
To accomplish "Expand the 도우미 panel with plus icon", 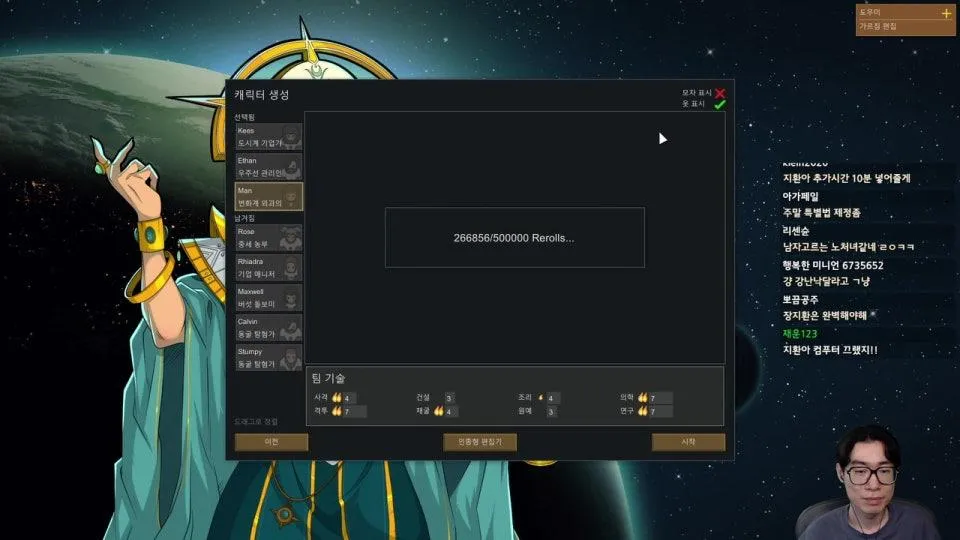I will point(946,13).
